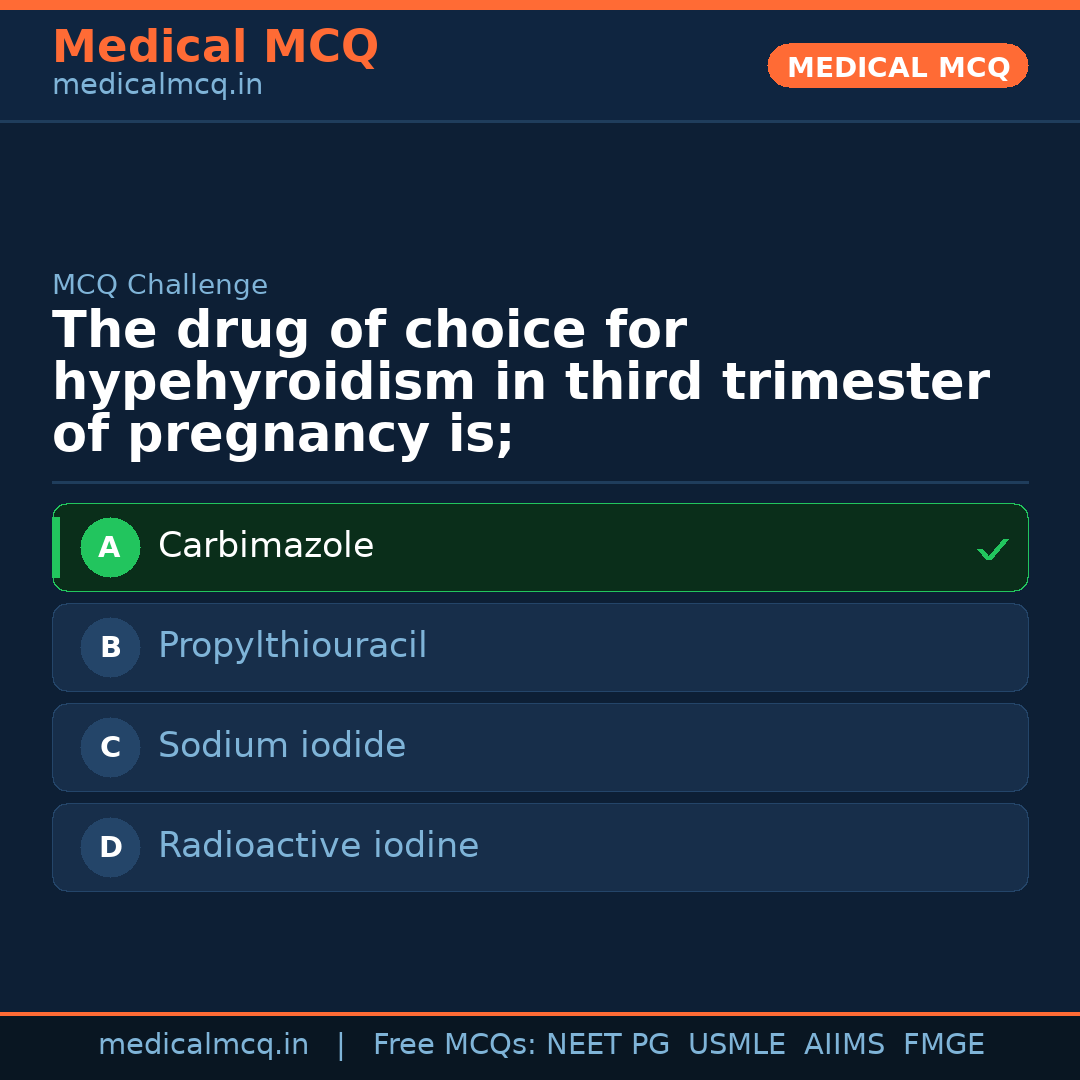Viewport: 1080px width, 1080px height.
Task: Select the Carbimazole answer text
Action: point(266,546)
